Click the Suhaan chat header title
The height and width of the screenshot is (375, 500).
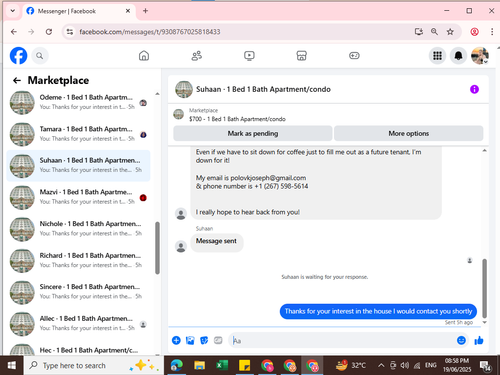[x=263, y=89]
